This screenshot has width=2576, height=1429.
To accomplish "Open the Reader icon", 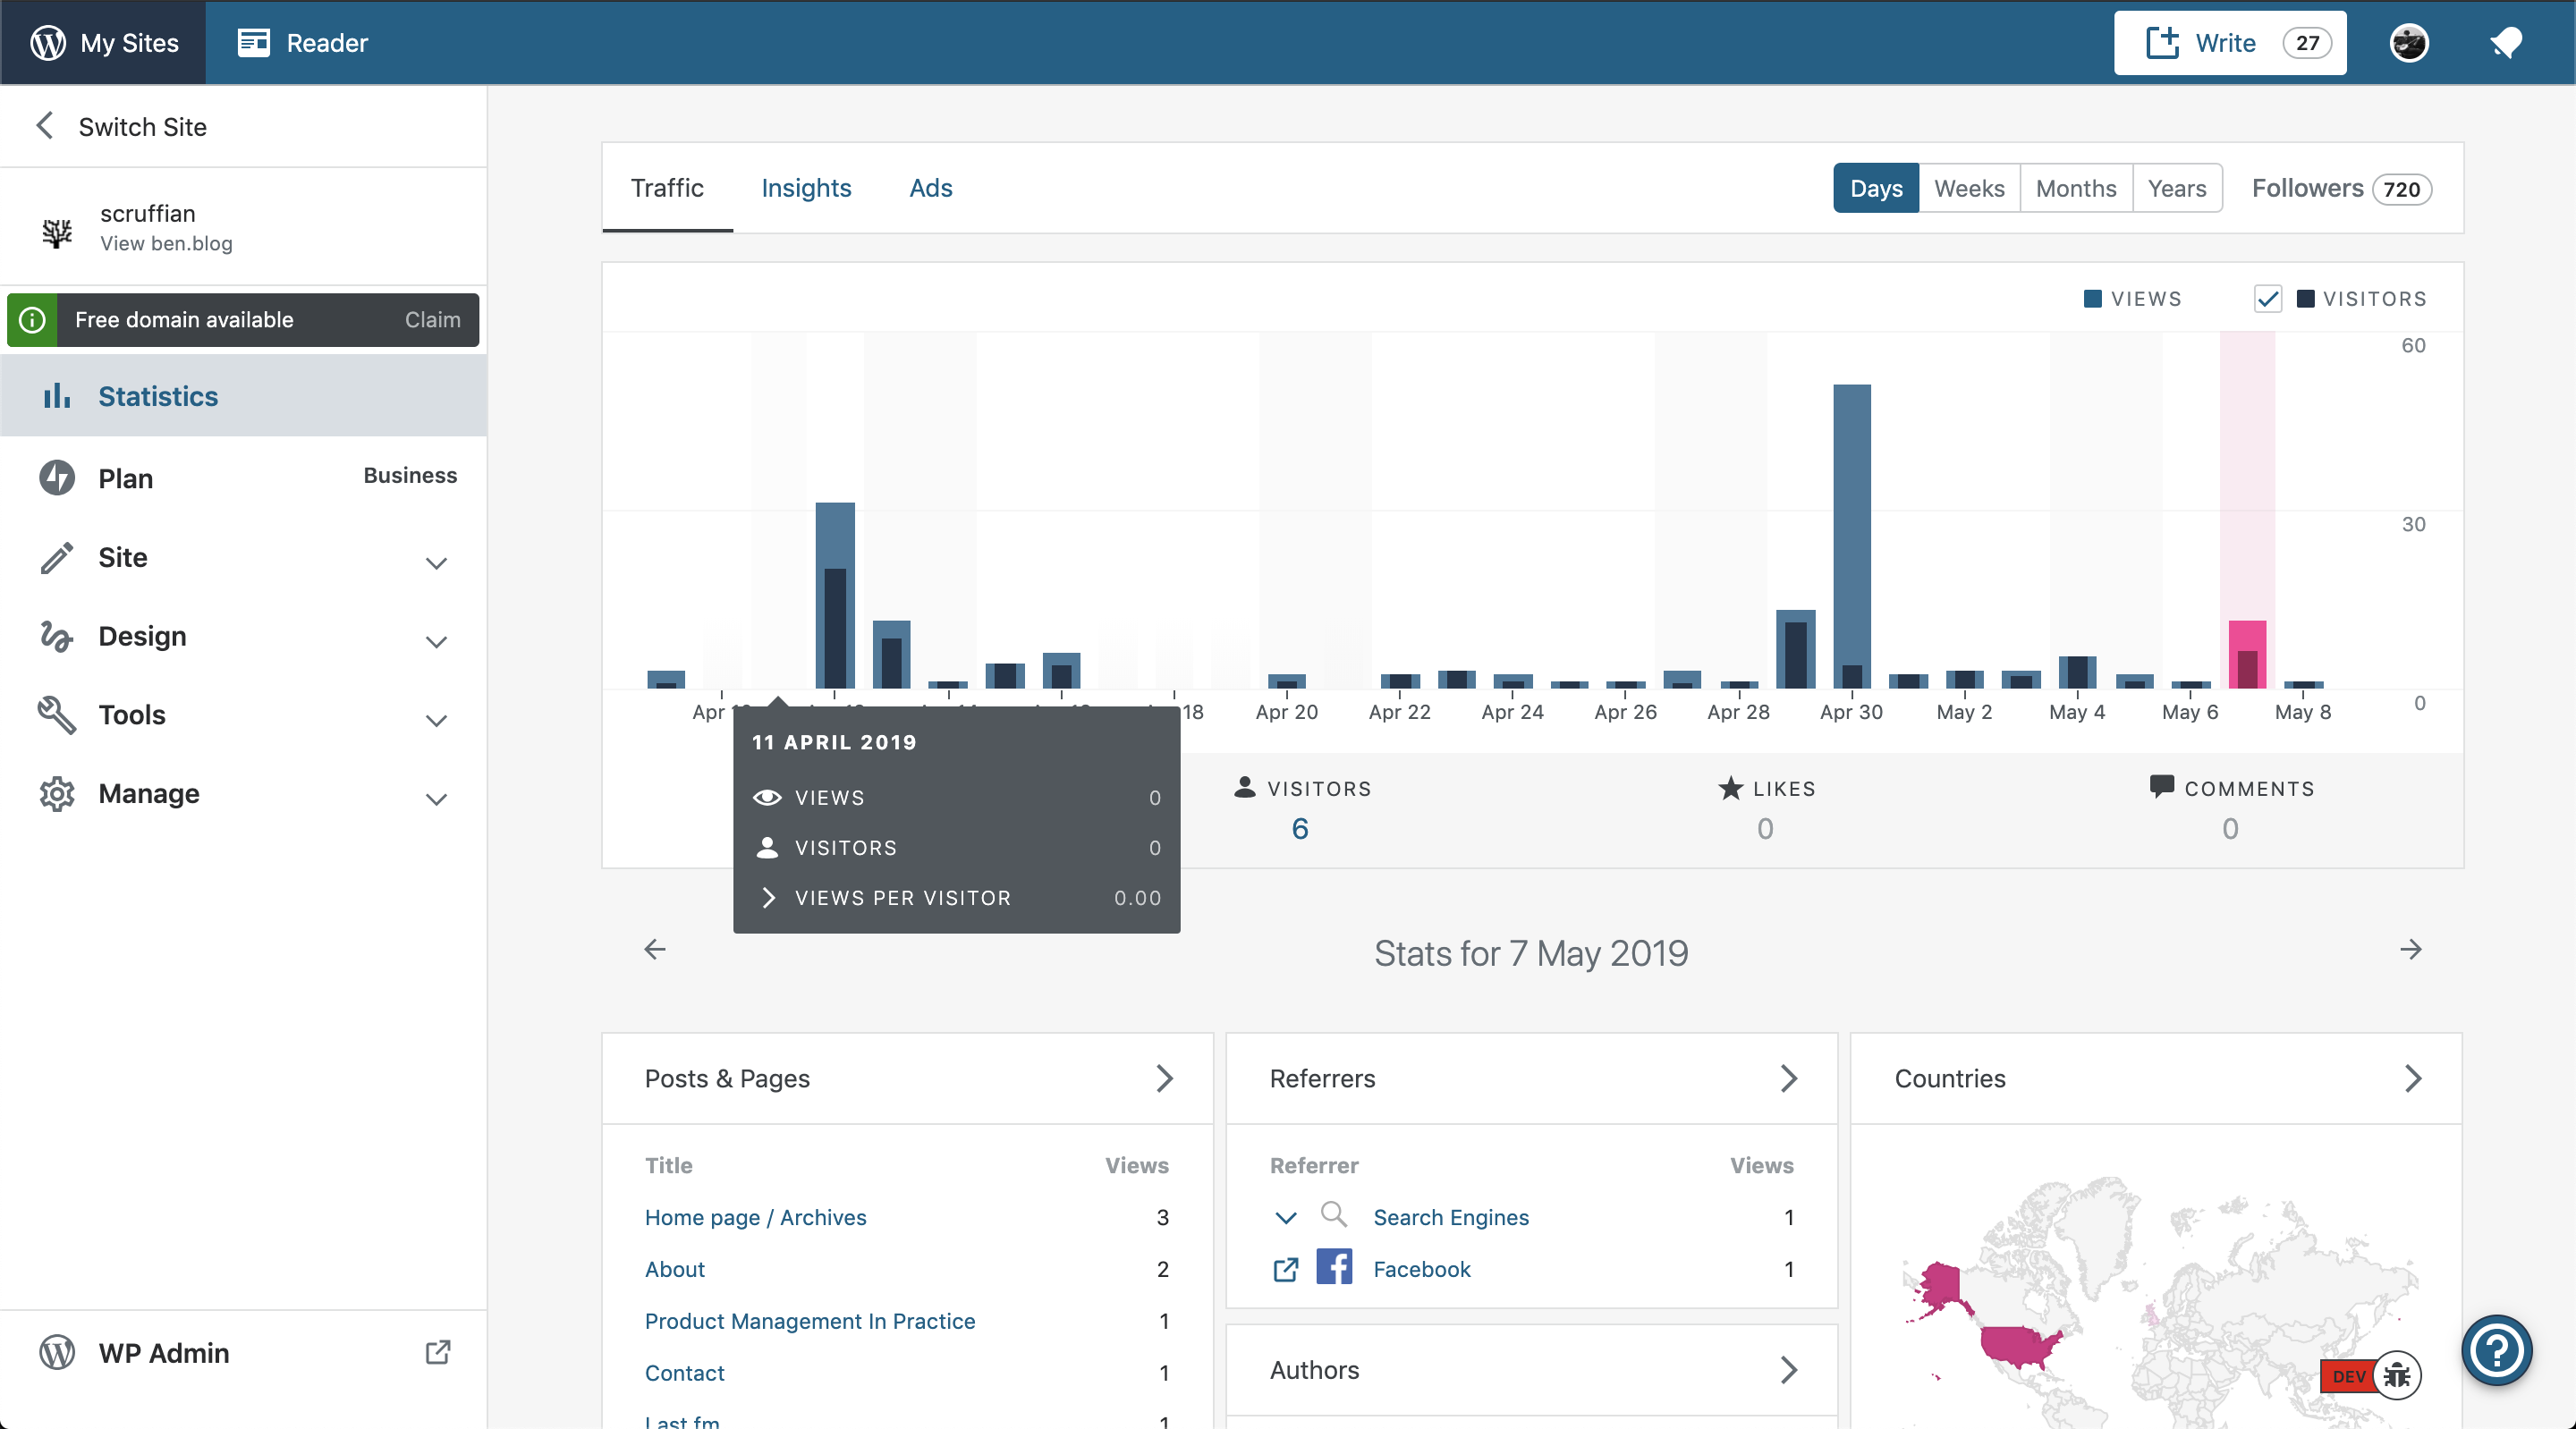I will point(253,43).
